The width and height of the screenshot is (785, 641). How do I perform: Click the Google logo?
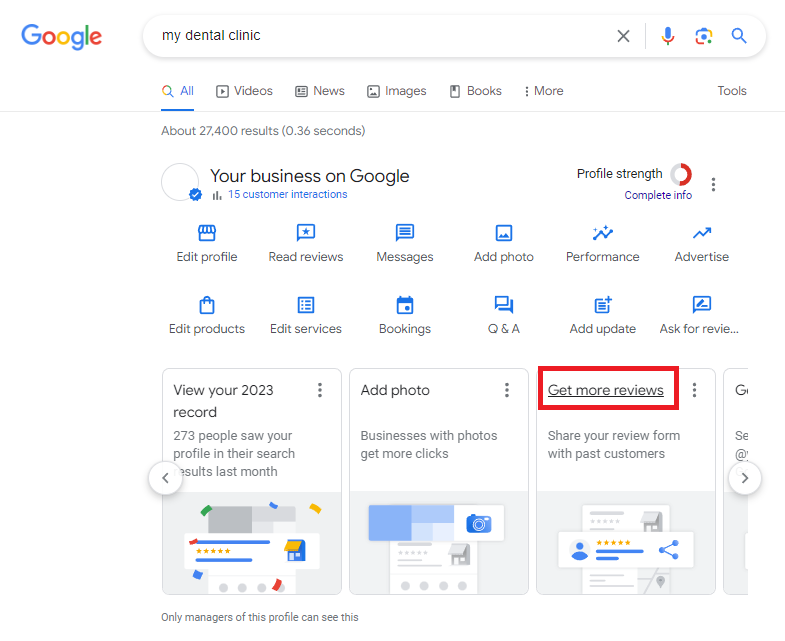pyautogui.click(x=62, y=37)
